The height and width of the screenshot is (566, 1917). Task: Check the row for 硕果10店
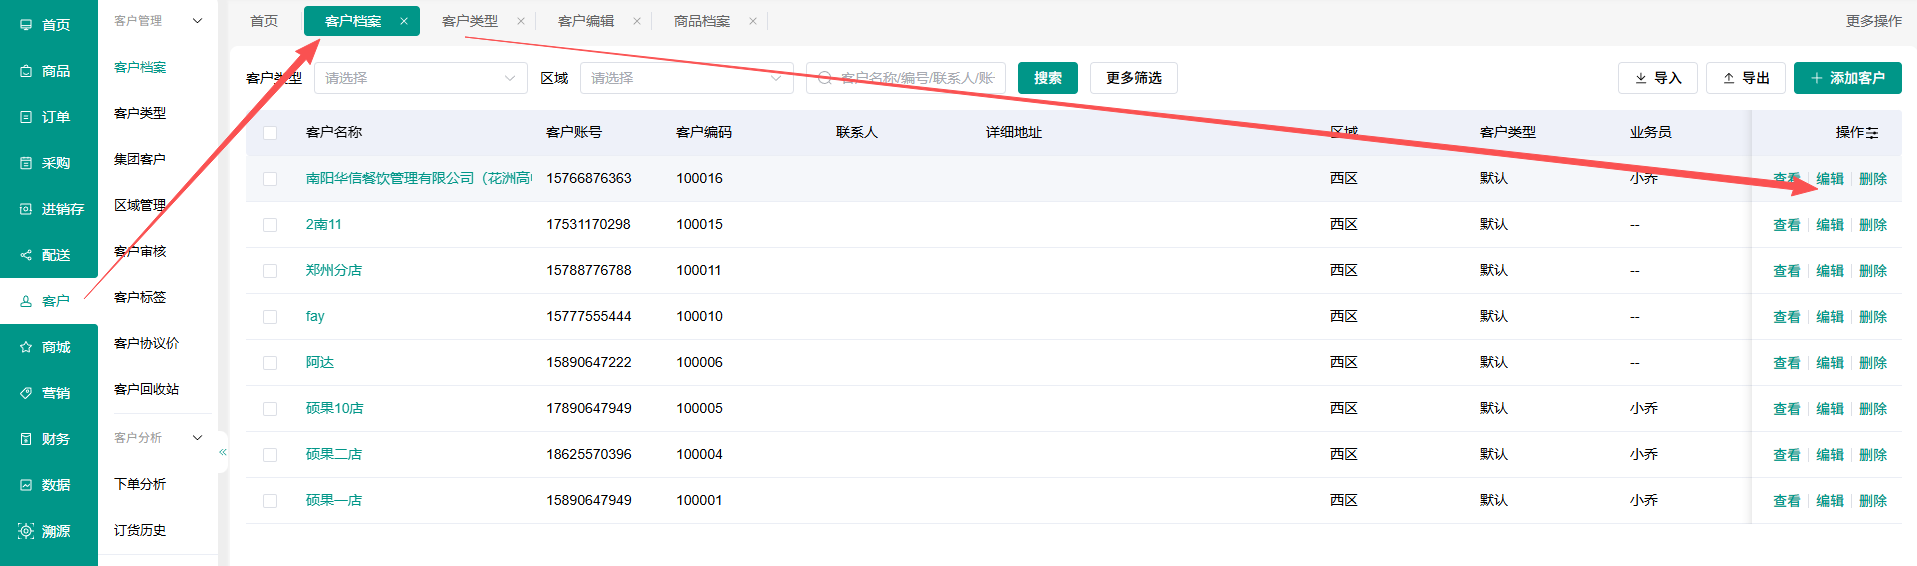[270, 409]
